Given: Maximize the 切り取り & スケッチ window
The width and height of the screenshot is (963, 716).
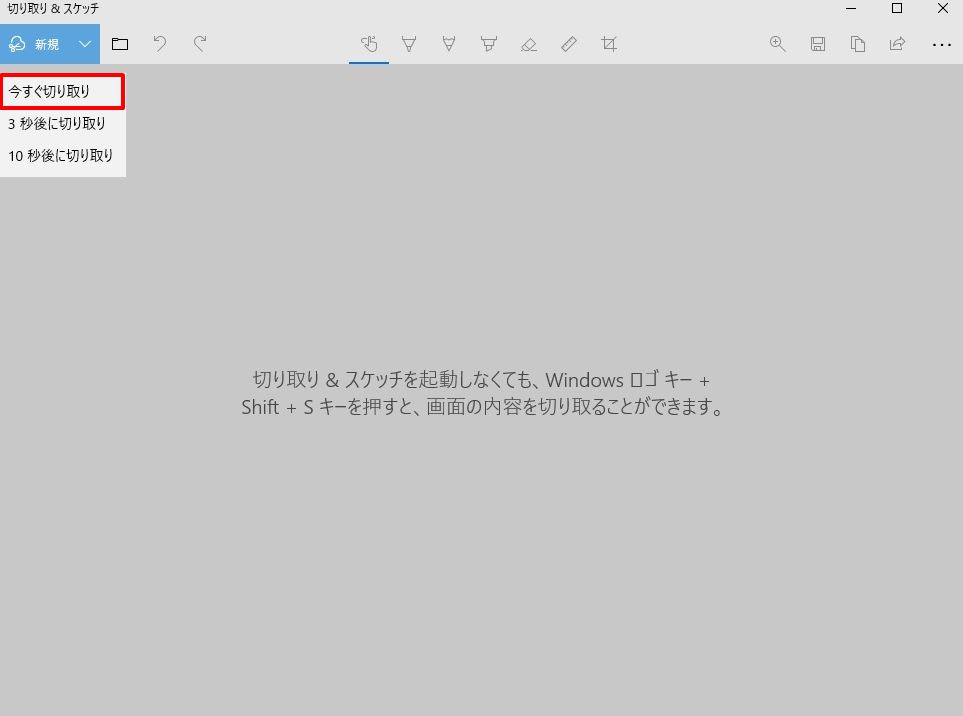Looking at the screenshot, I should [x=897, y=9].
